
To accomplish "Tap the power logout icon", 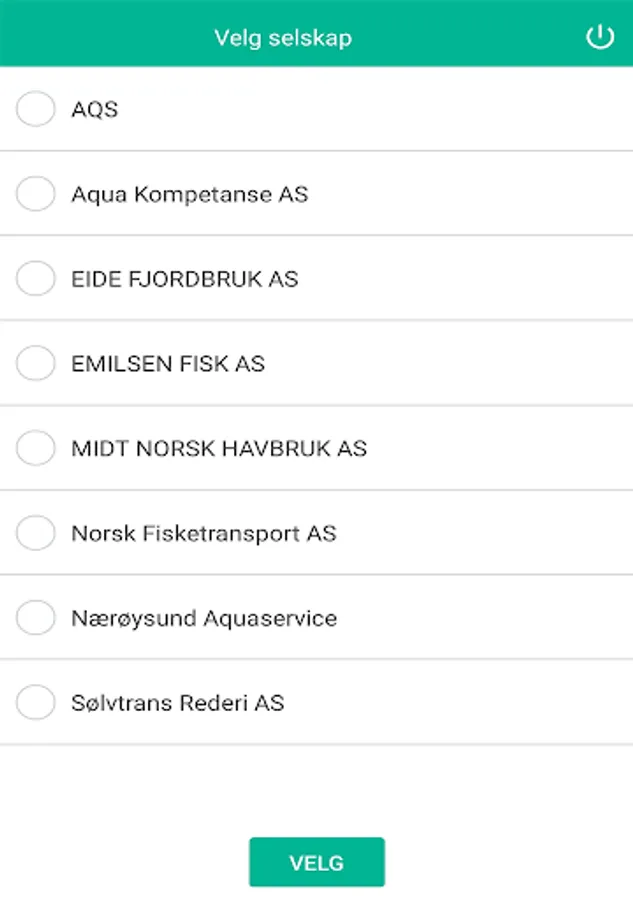I will point(599,38).
